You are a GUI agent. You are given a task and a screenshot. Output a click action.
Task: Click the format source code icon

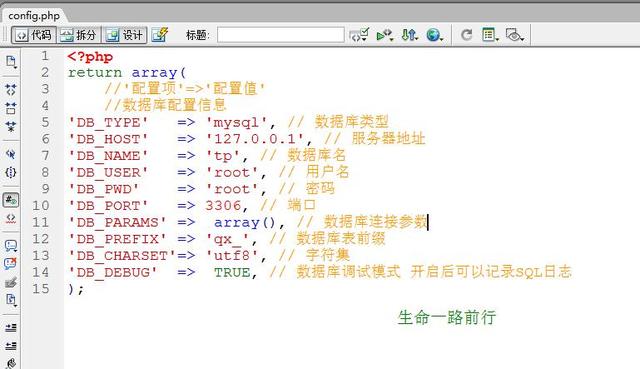pos(11,363)
